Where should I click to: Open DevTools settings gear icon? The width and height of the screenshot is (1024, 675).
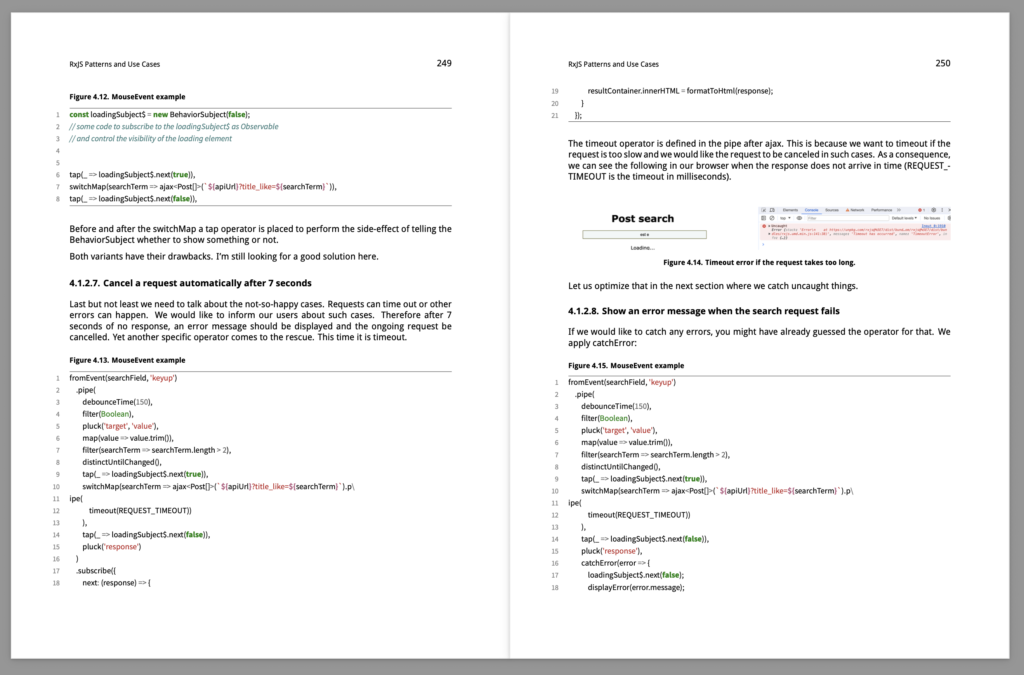(x=933, y=210)
